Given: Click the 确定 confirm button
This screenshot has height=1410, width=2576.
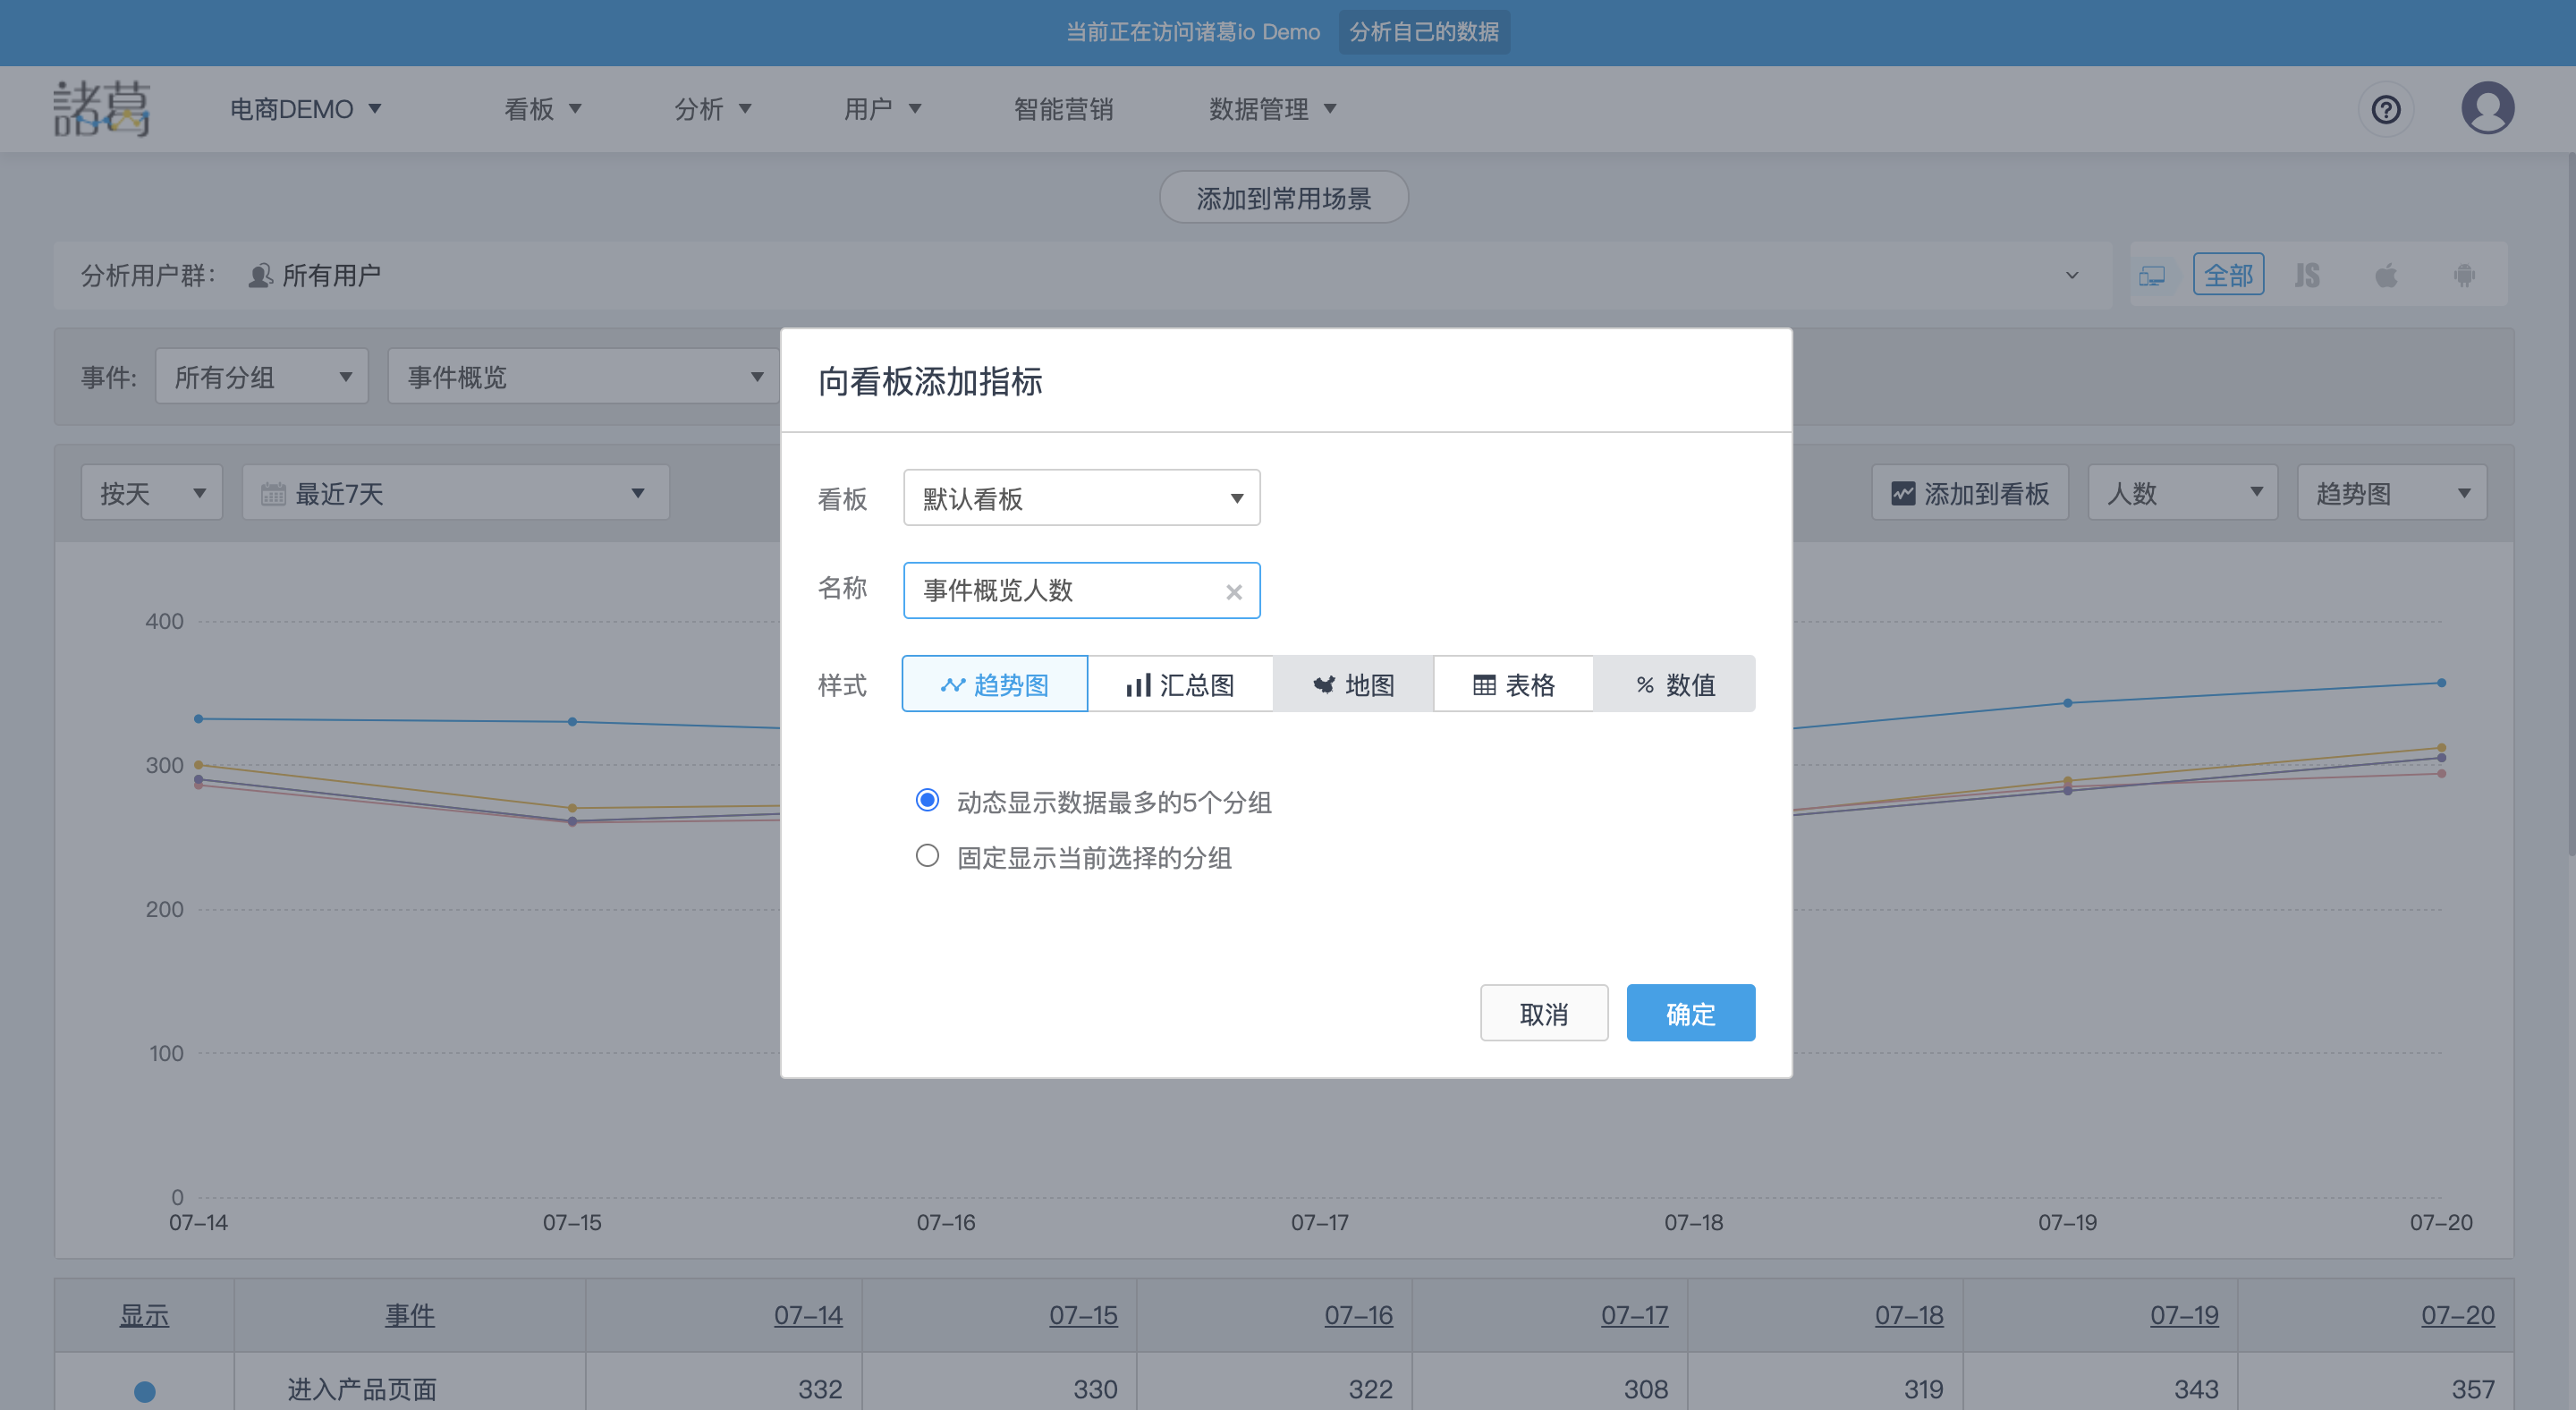Looking at the screenshot, I should pyautogui.click(x=1691, y=1013).
